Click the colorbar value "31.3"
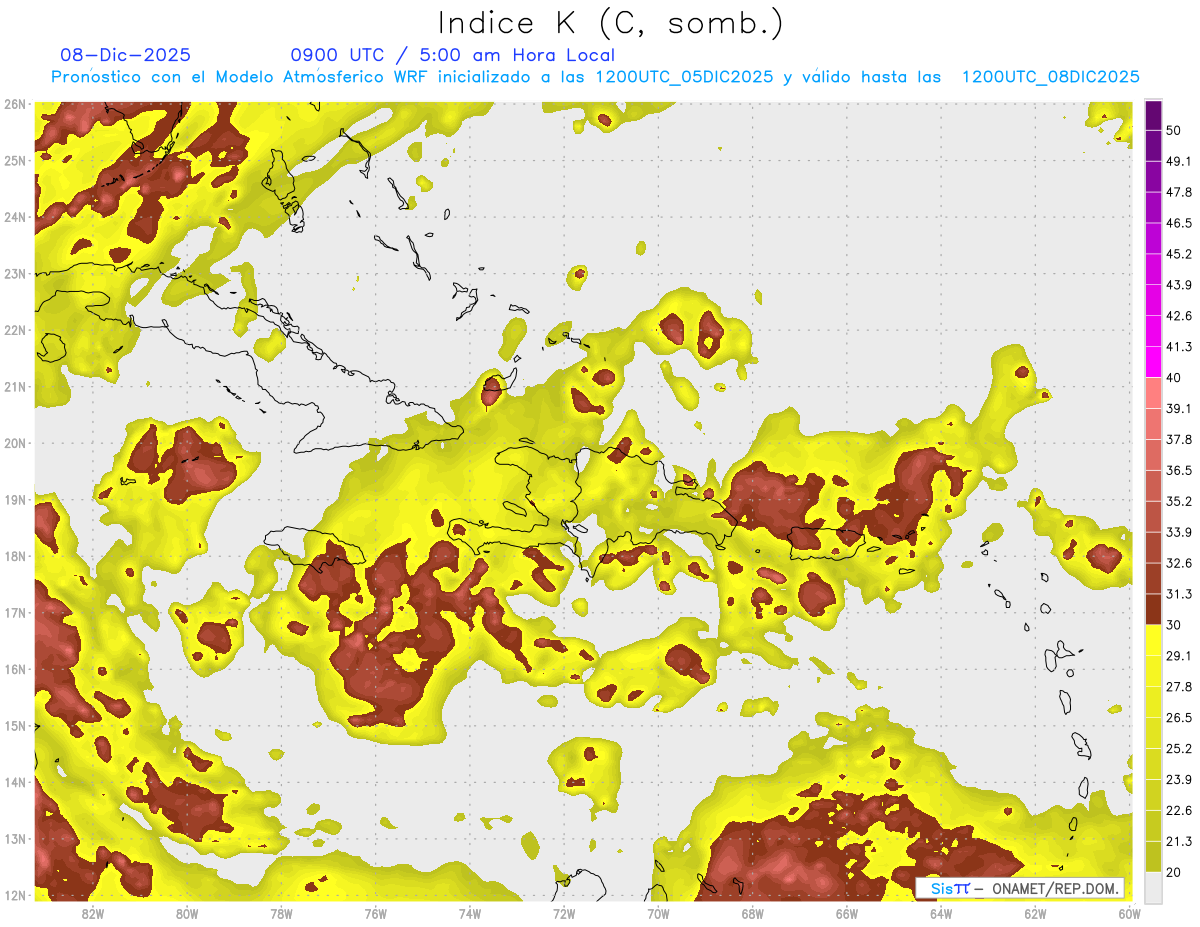1200x927 pixels. [1178, 594]
